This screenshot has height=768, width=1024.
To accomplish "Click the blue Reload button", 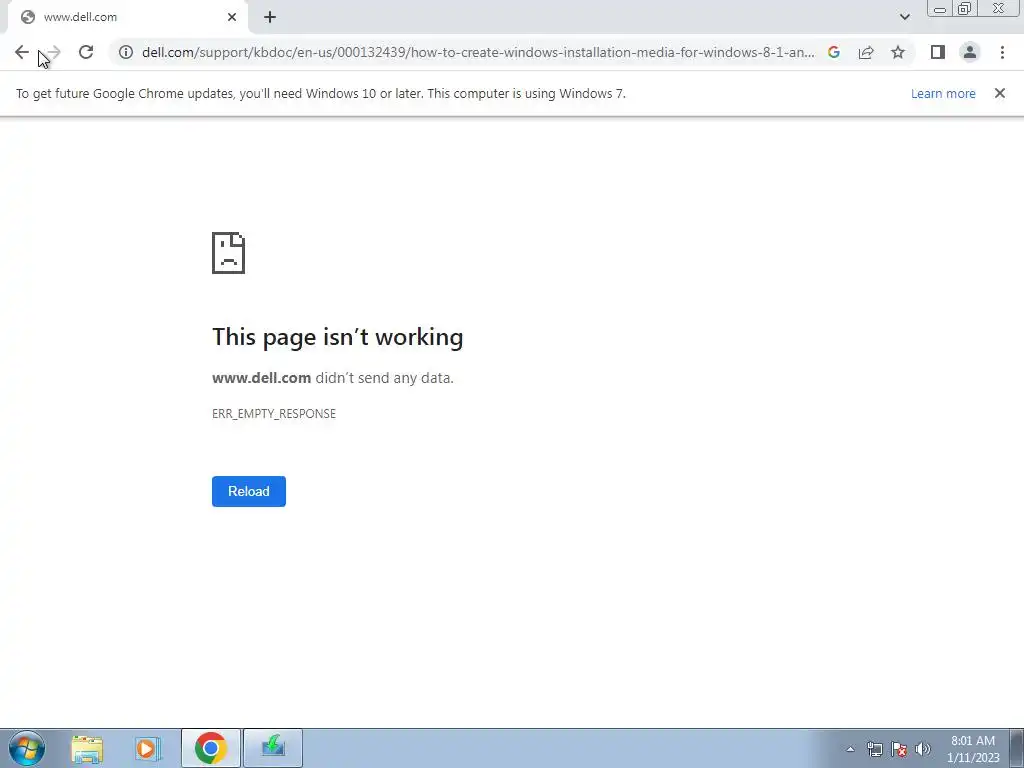I will click(x=249, y=491).
